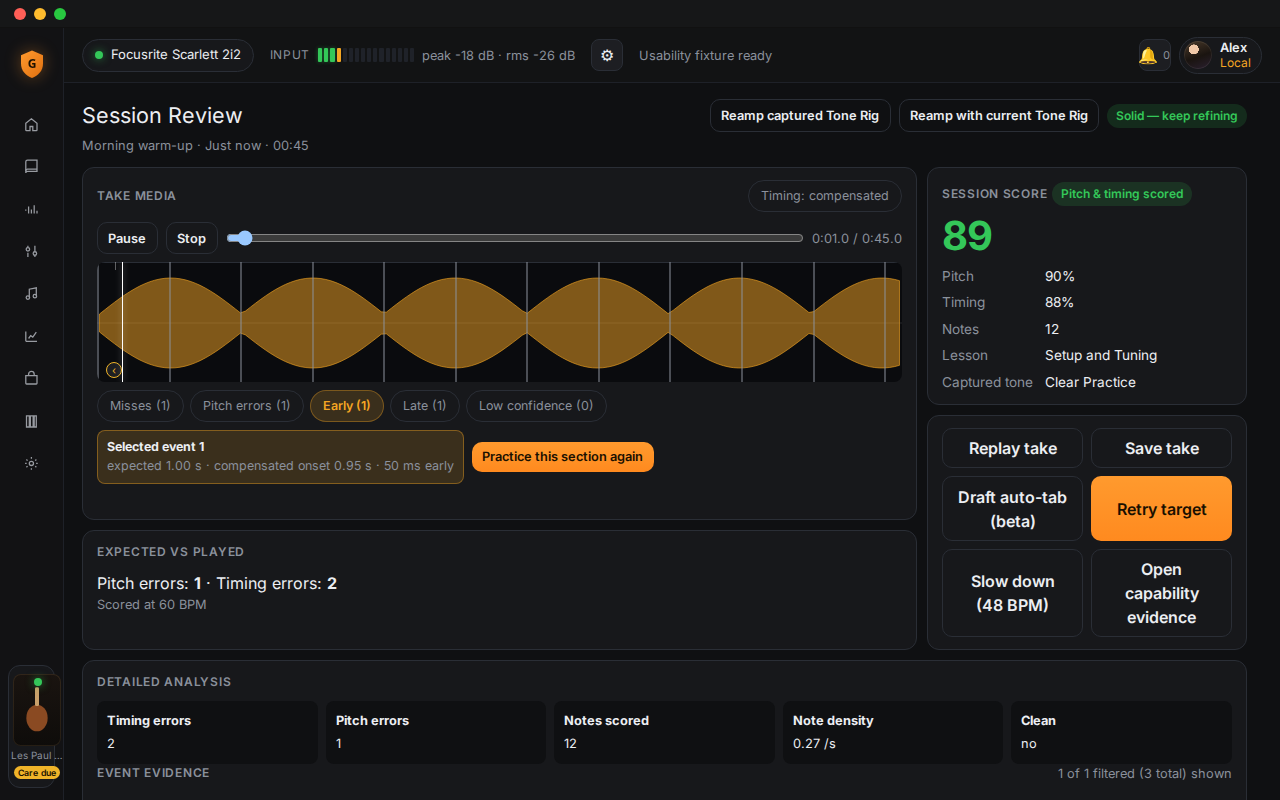The width and height of the screenshot is (1280, 800).
Task: Pause the take playback
Action: (127, 238)
